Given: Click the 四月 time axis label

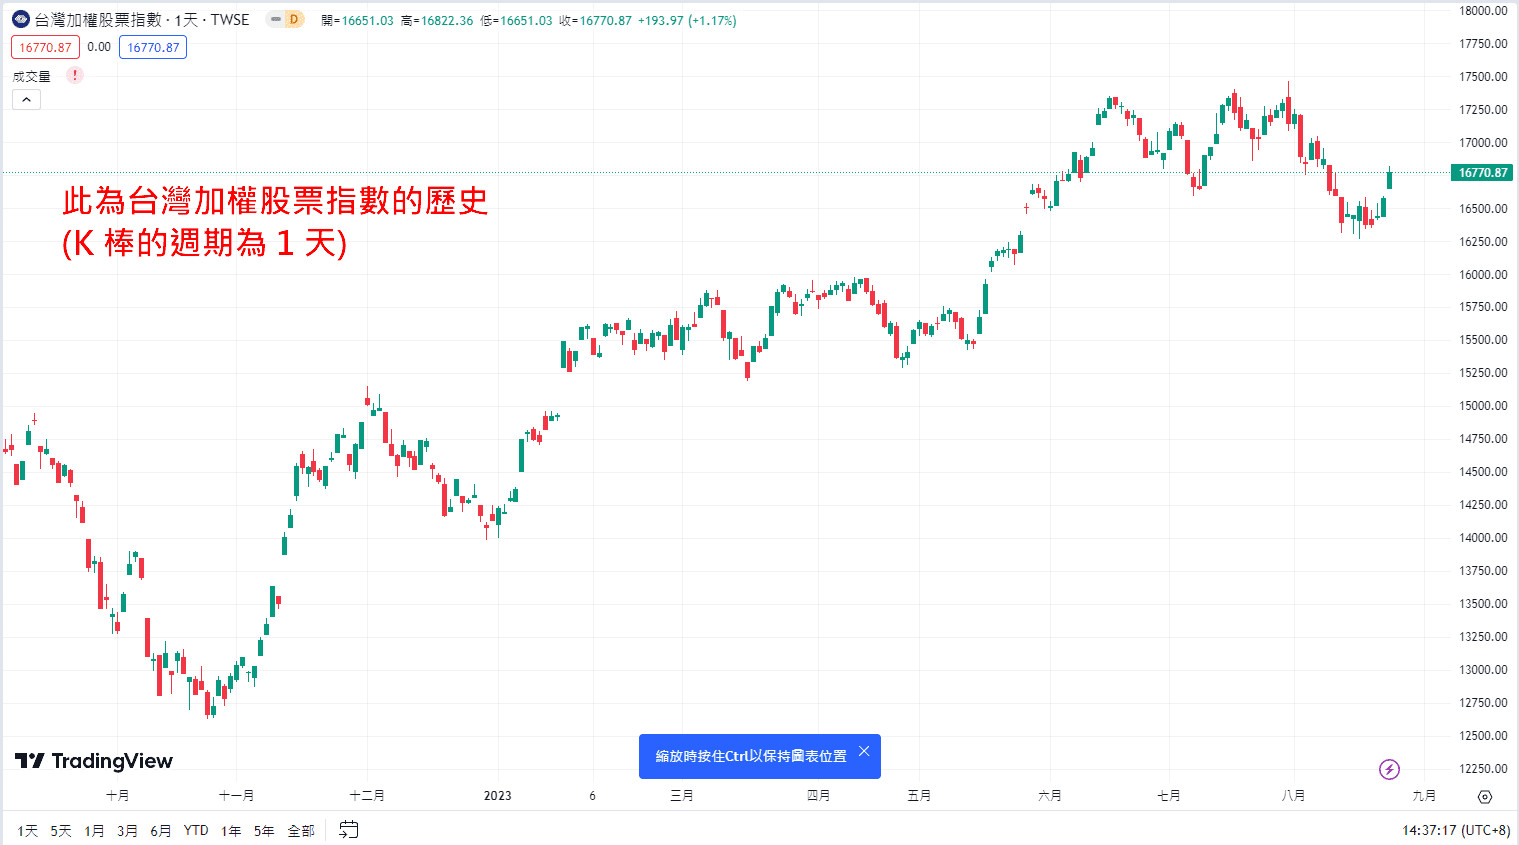Looking at the screenshot, I should (818, 796).
